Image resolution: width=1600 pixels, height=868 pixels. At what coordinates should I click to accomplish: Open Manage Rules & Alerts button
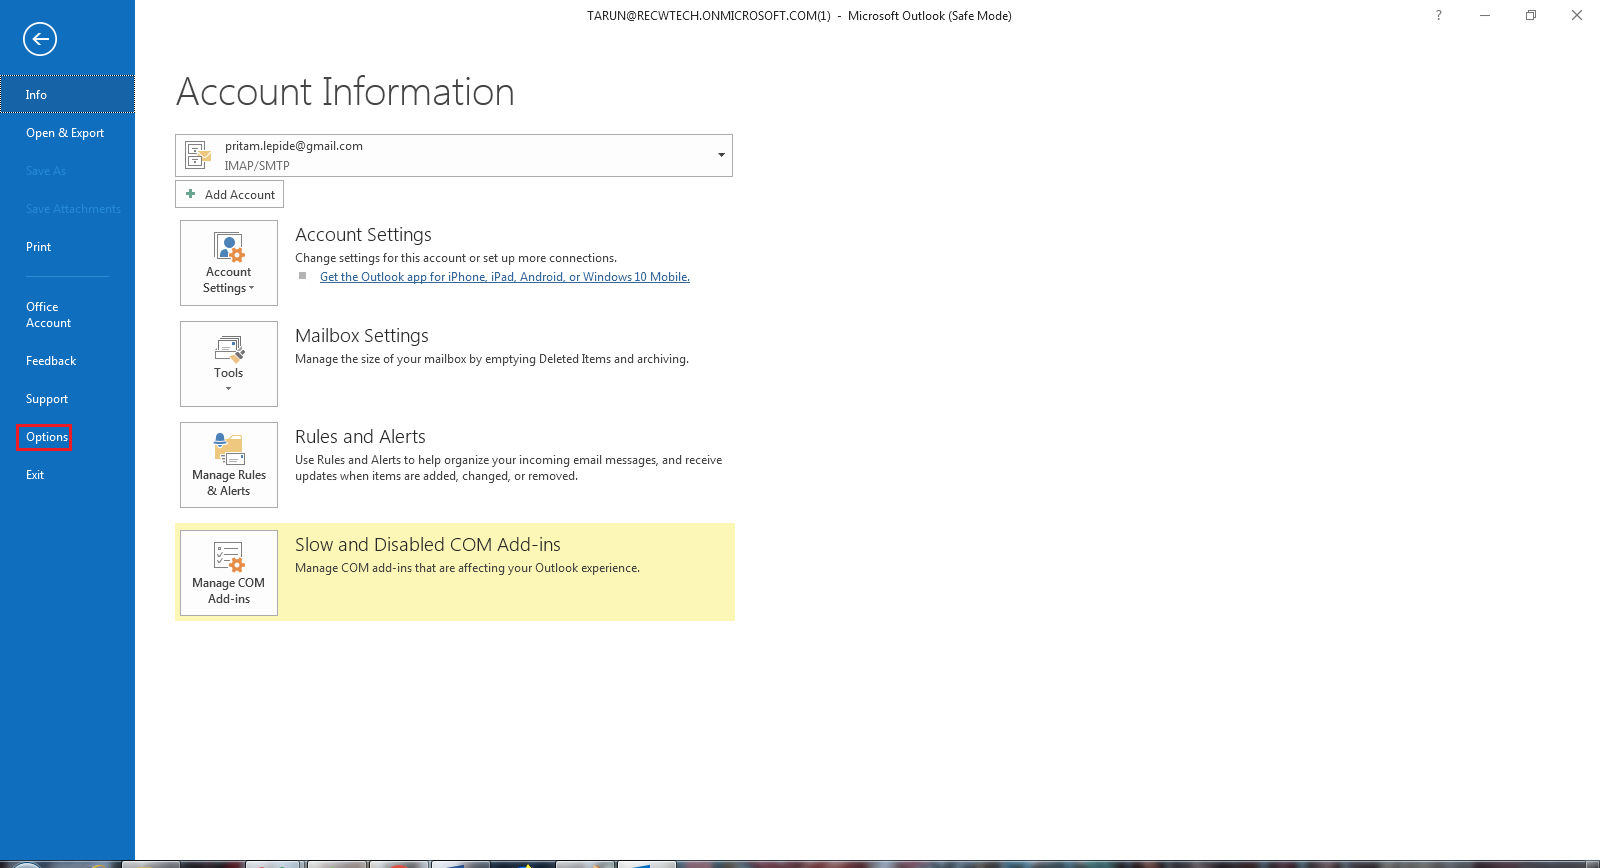tap(229, 465)
